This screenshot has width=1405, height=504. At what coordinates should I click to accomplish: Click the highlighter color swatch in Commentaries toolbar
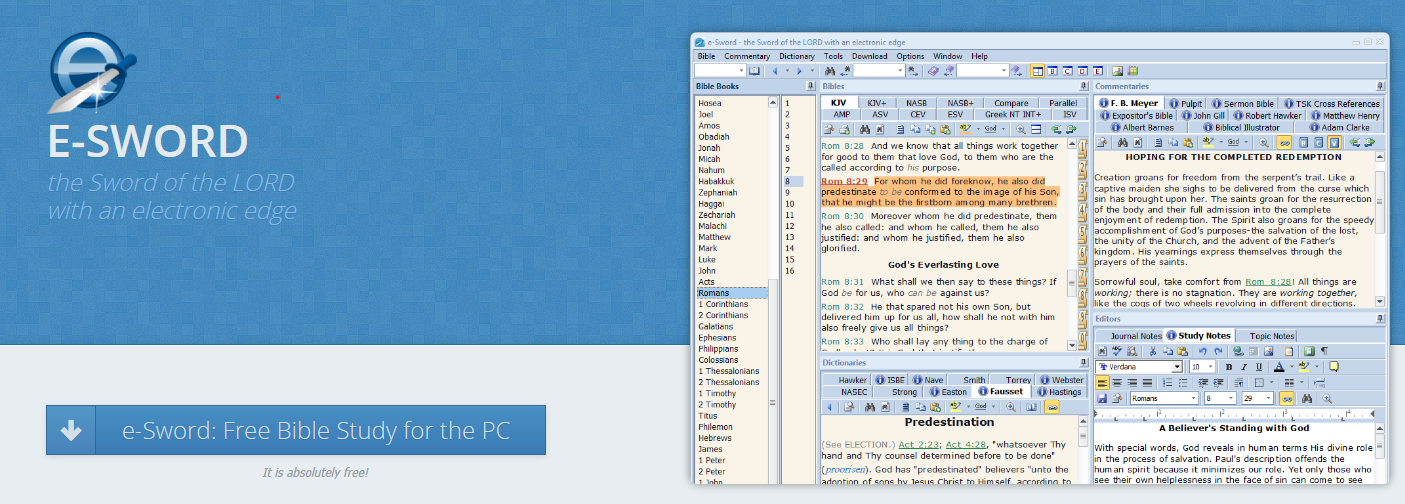1208,143
